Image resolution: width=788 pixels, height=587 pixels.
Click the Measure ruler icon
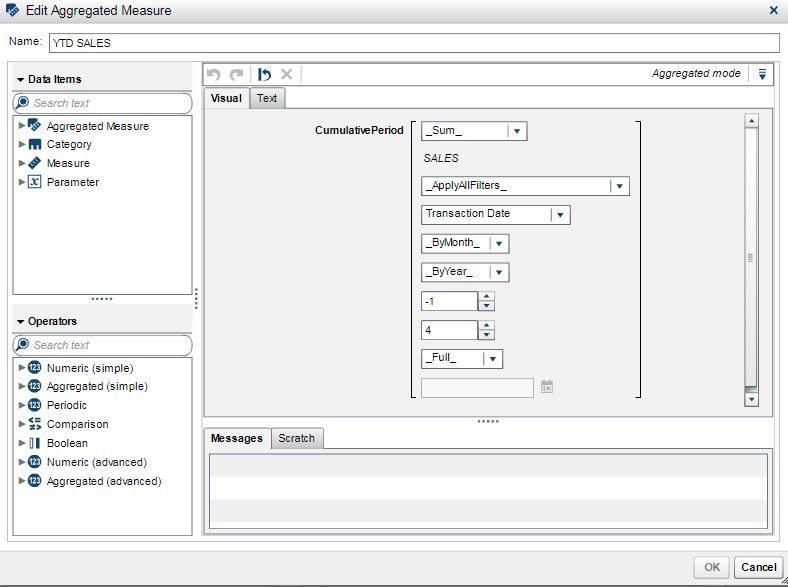pos(35,163)
